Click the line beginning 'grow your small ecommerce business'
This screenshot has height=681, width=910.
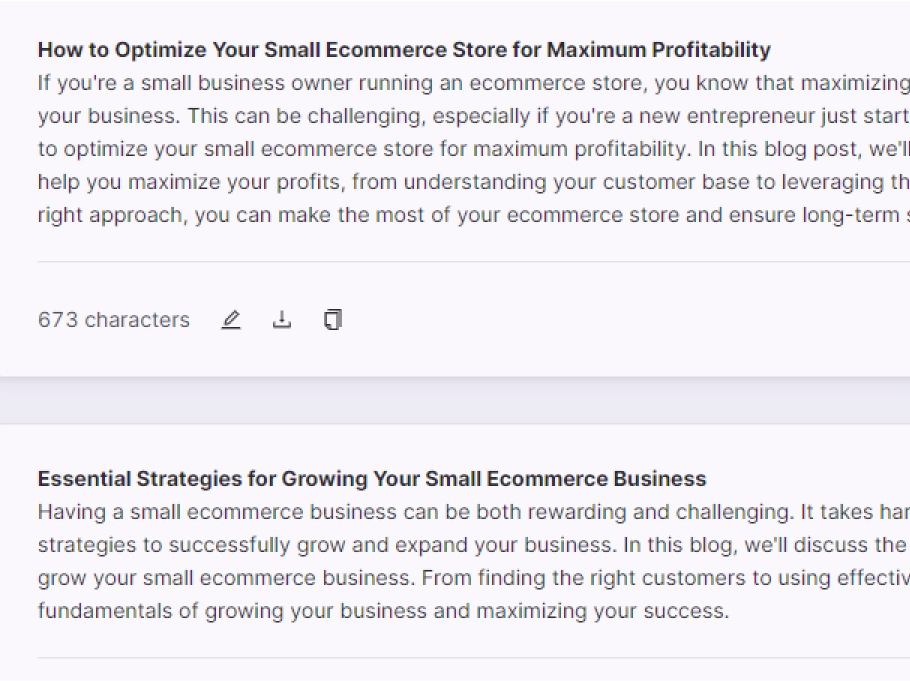[x=474, y=578]
